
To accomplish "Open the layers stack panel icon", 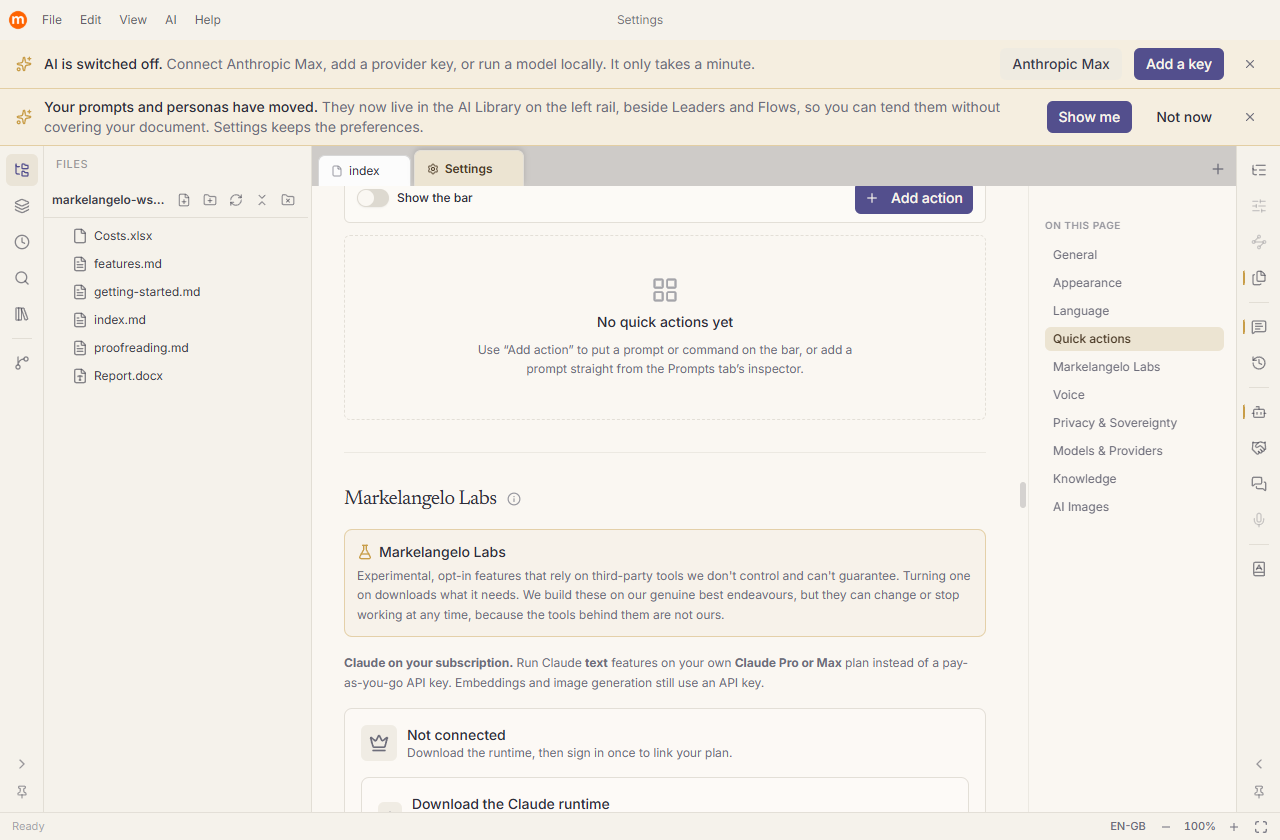I will point(22,206).
